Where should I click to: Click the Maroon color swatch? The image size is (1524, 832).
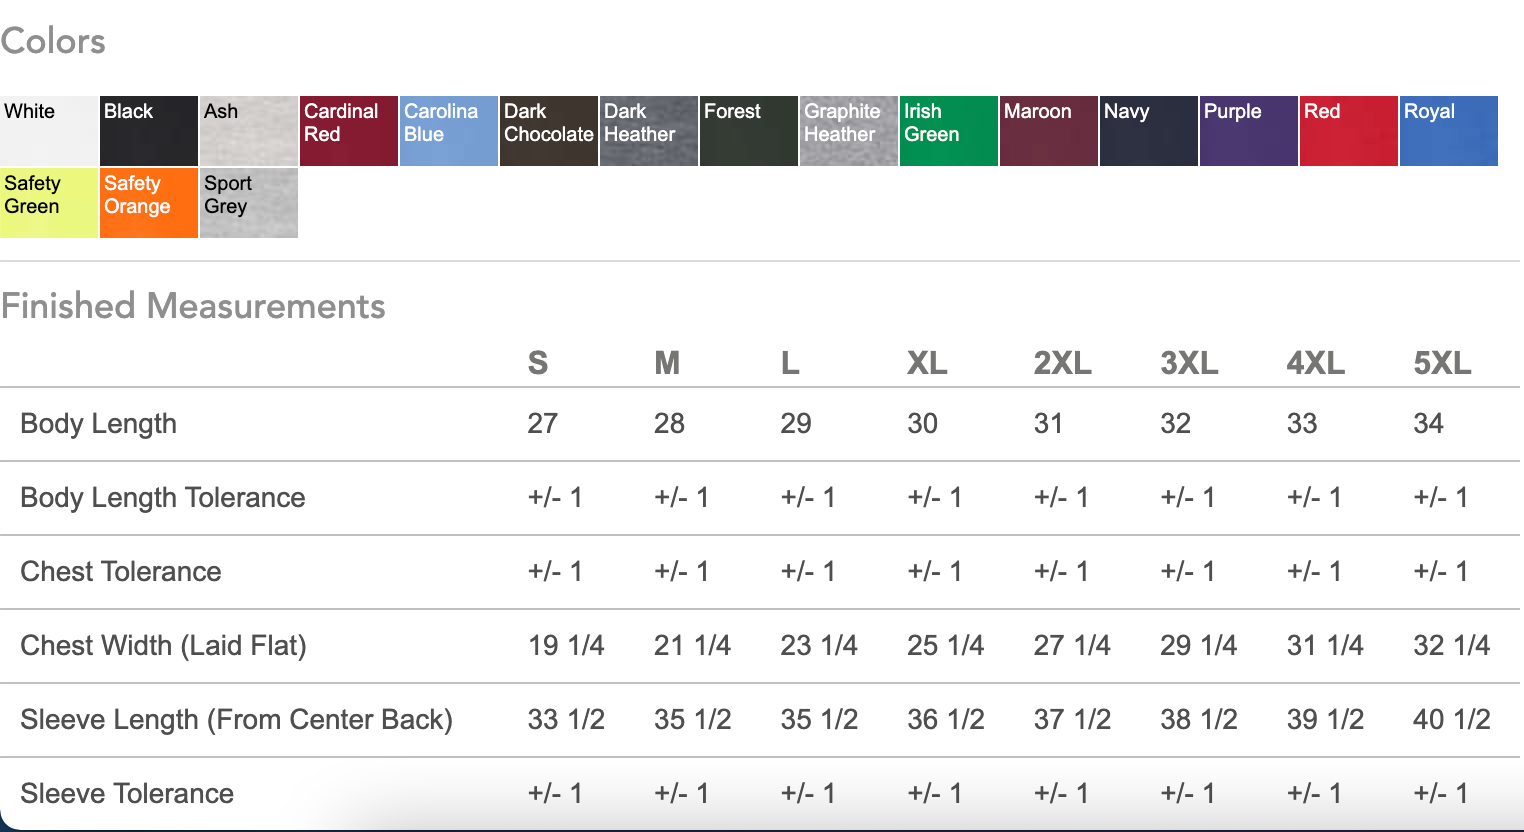[1049, 131]
